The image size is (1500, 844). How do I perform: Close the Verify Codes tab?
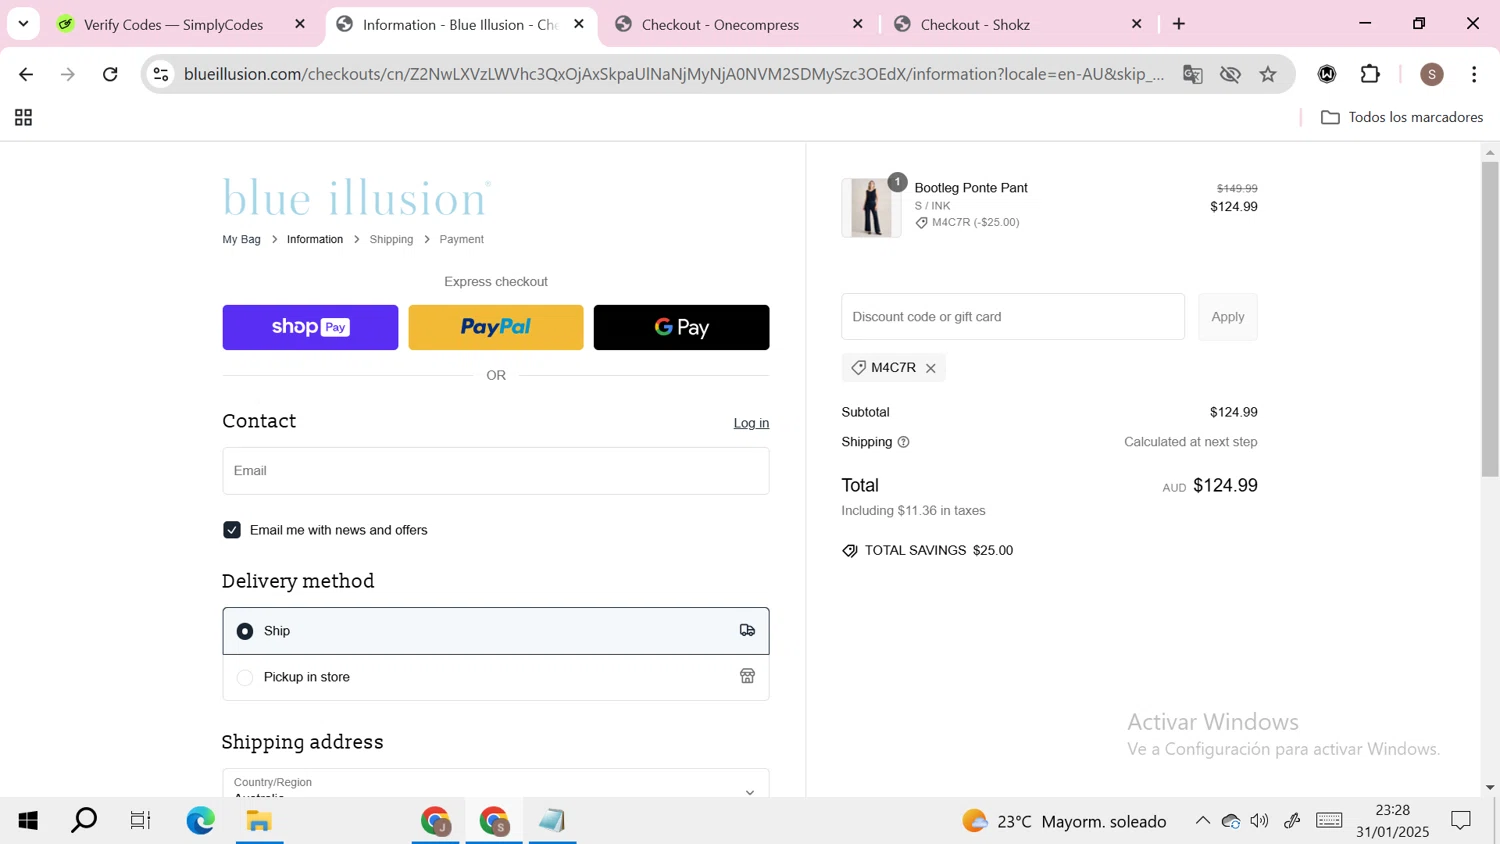300,24
